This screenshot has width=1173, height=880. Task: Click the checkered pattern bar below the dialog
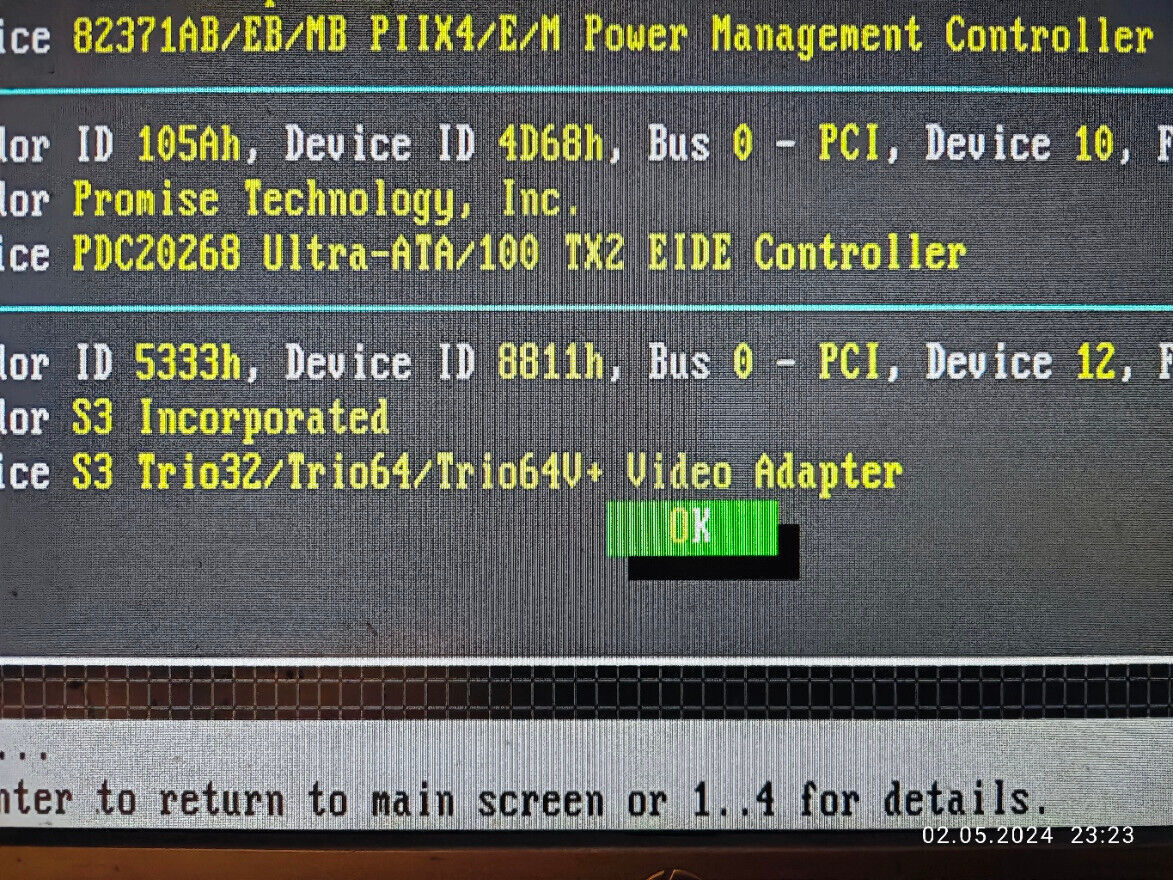pyautogui.click(x=586, y=691)
